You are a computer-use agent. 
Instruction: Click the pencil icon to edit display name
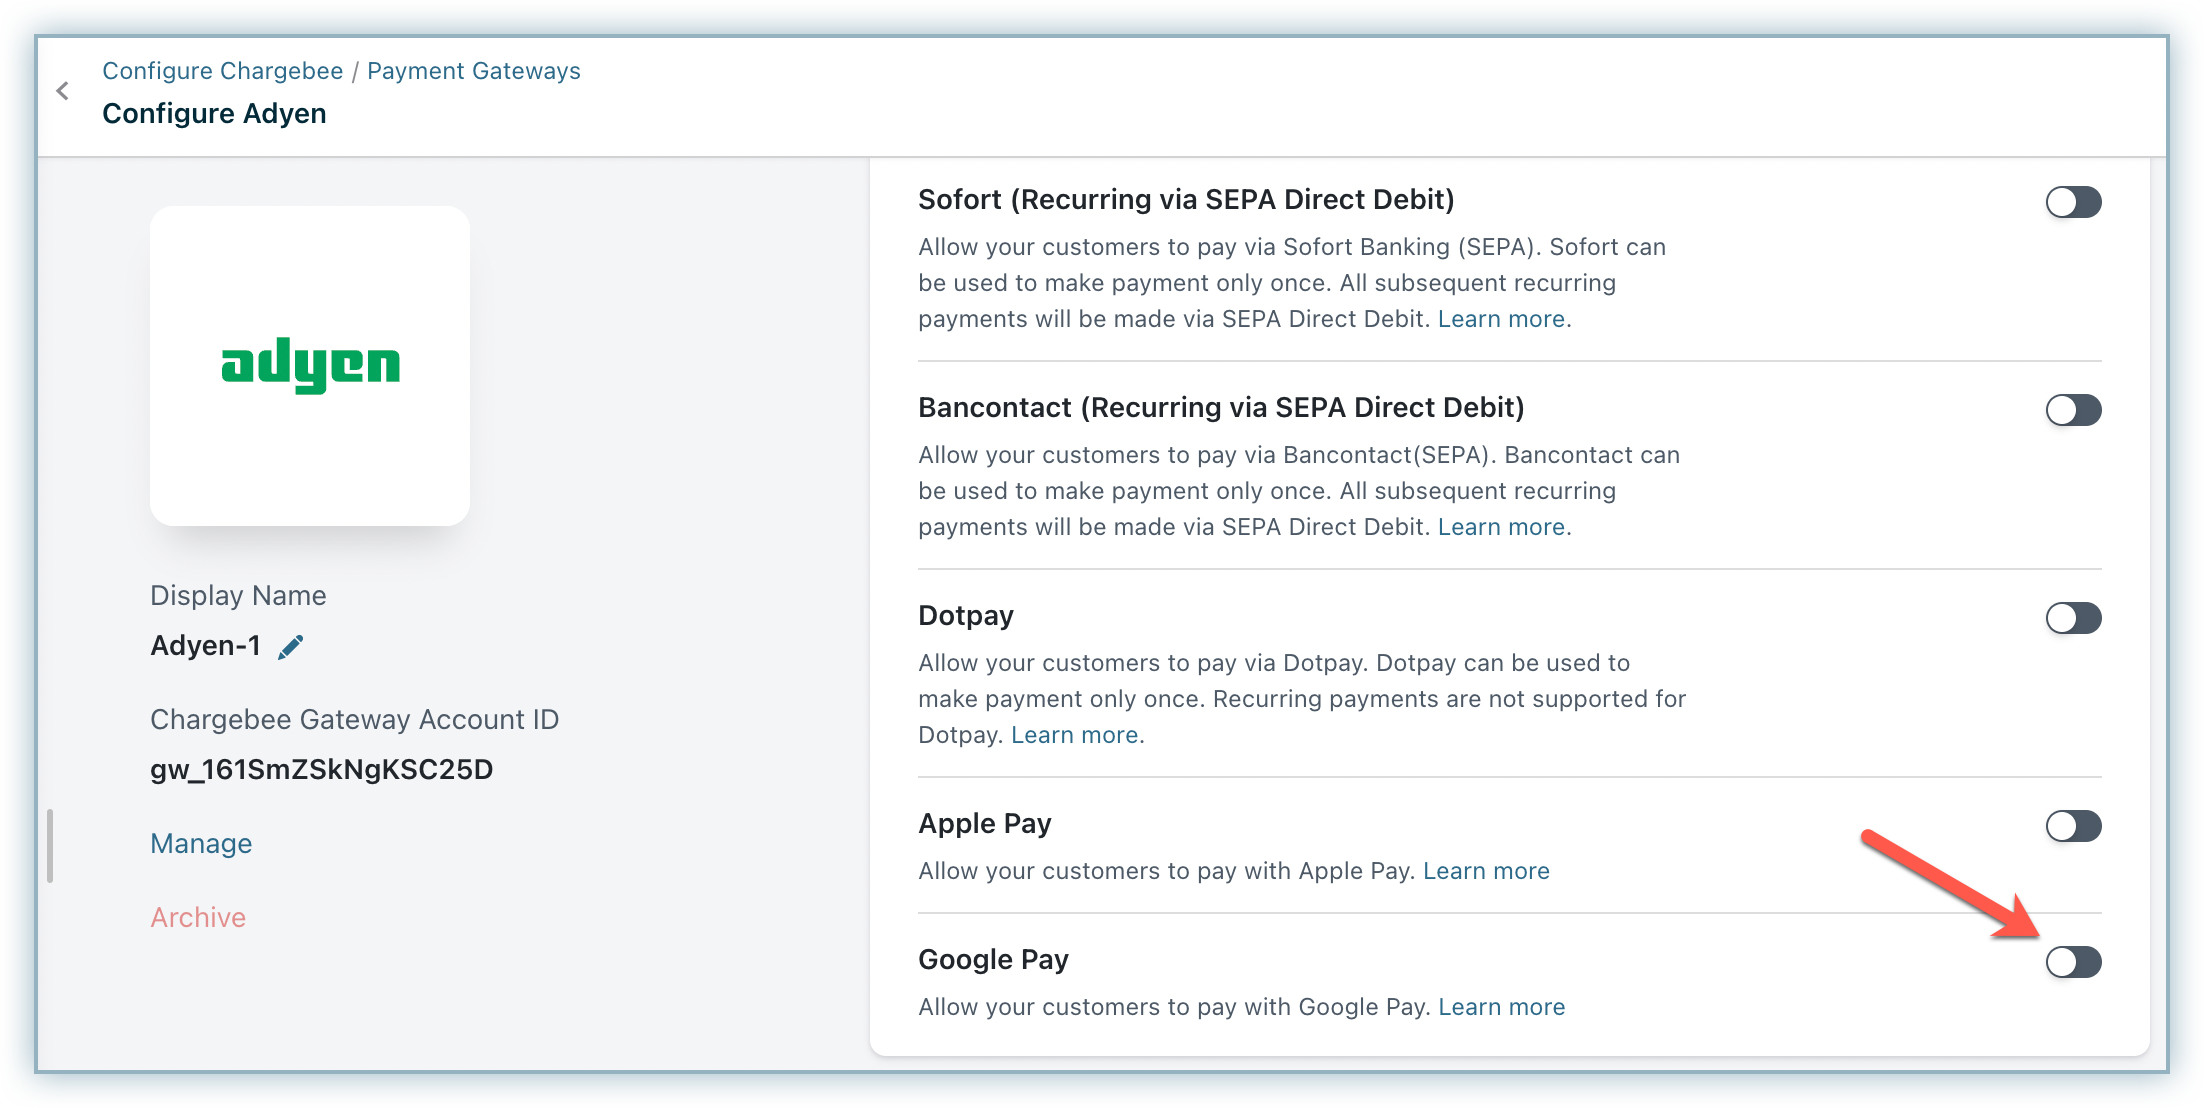pos(291,647)
